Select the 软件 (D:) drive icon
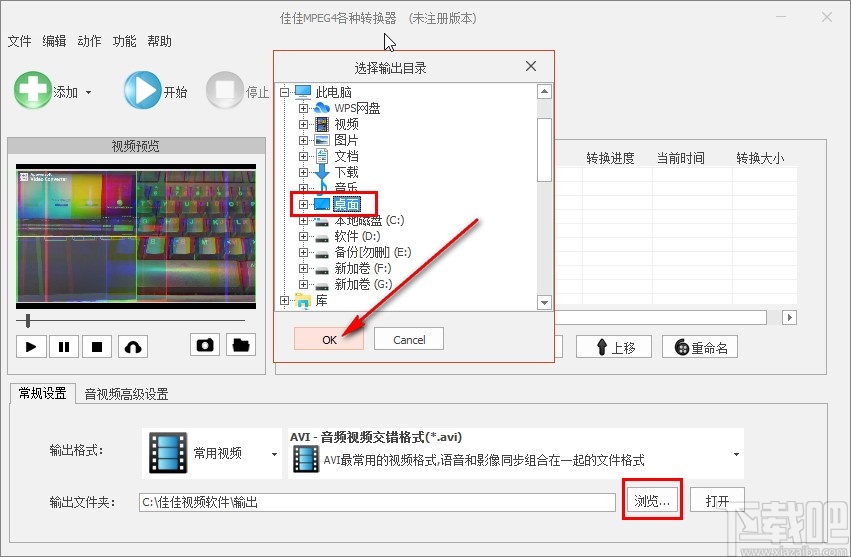Viewport: 851px width, 557px height. [x=322, y=238]
